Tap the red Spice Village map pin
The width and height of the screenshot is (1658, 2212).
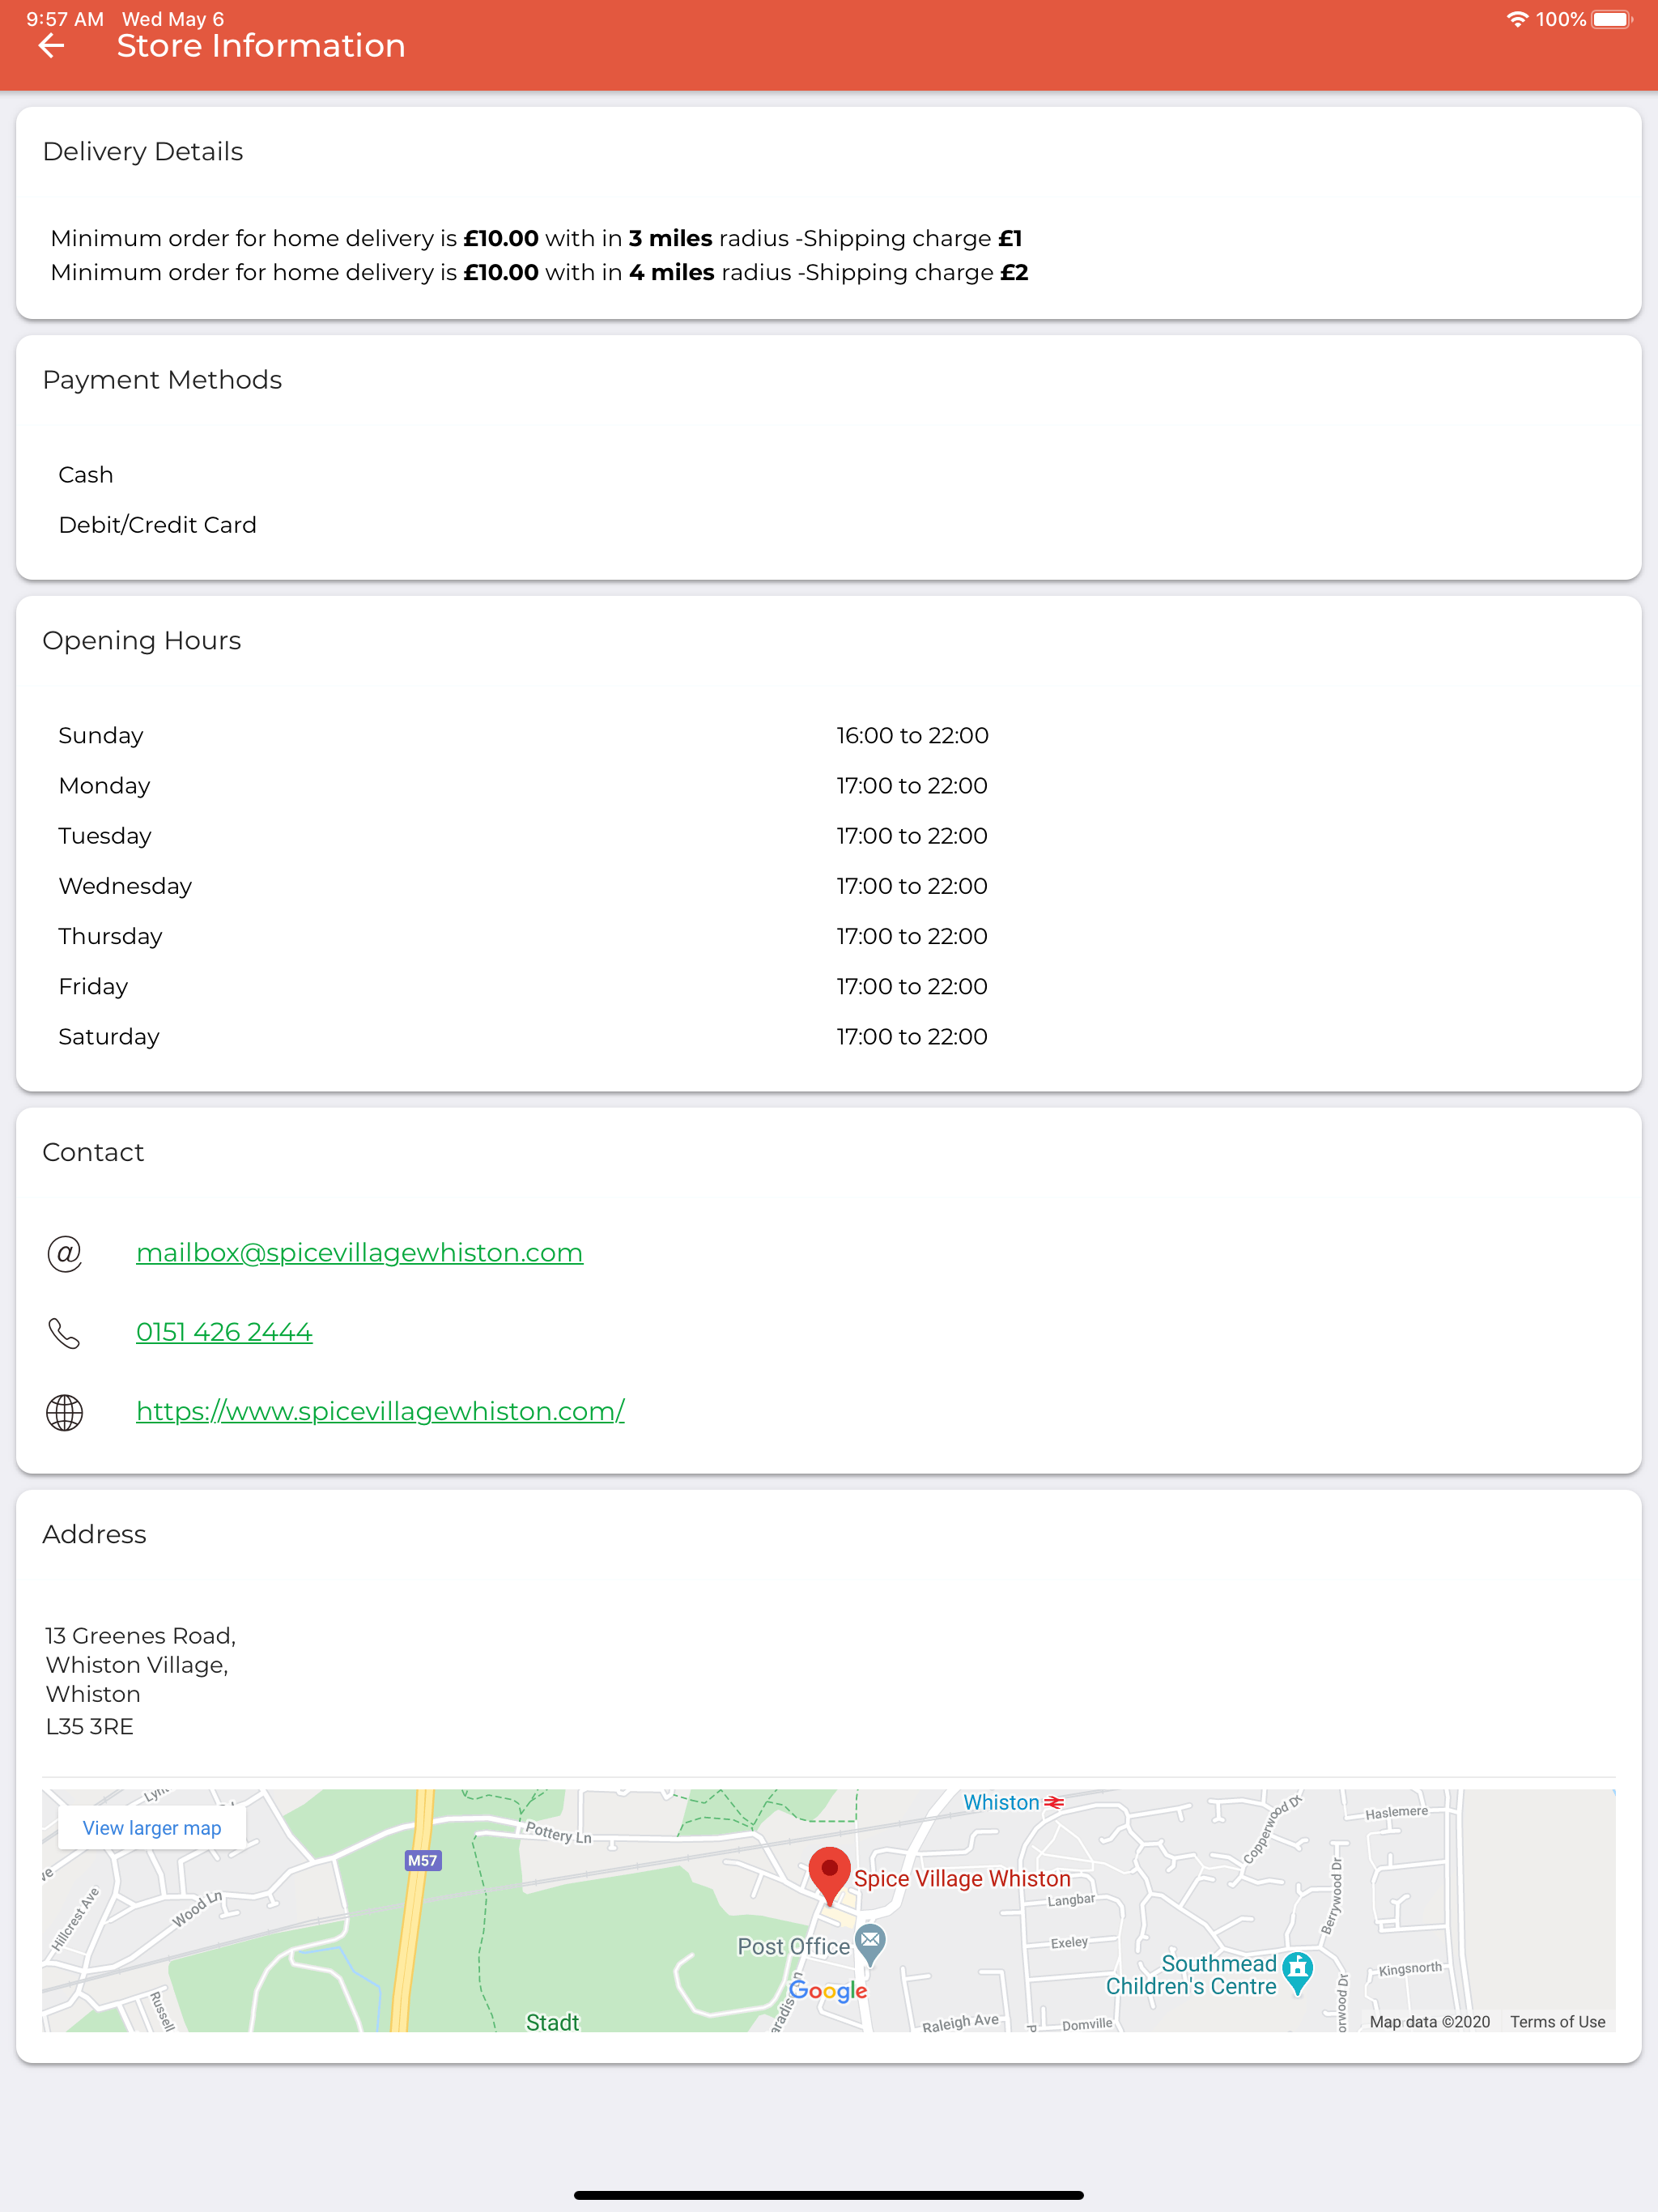click(829, 1876)
